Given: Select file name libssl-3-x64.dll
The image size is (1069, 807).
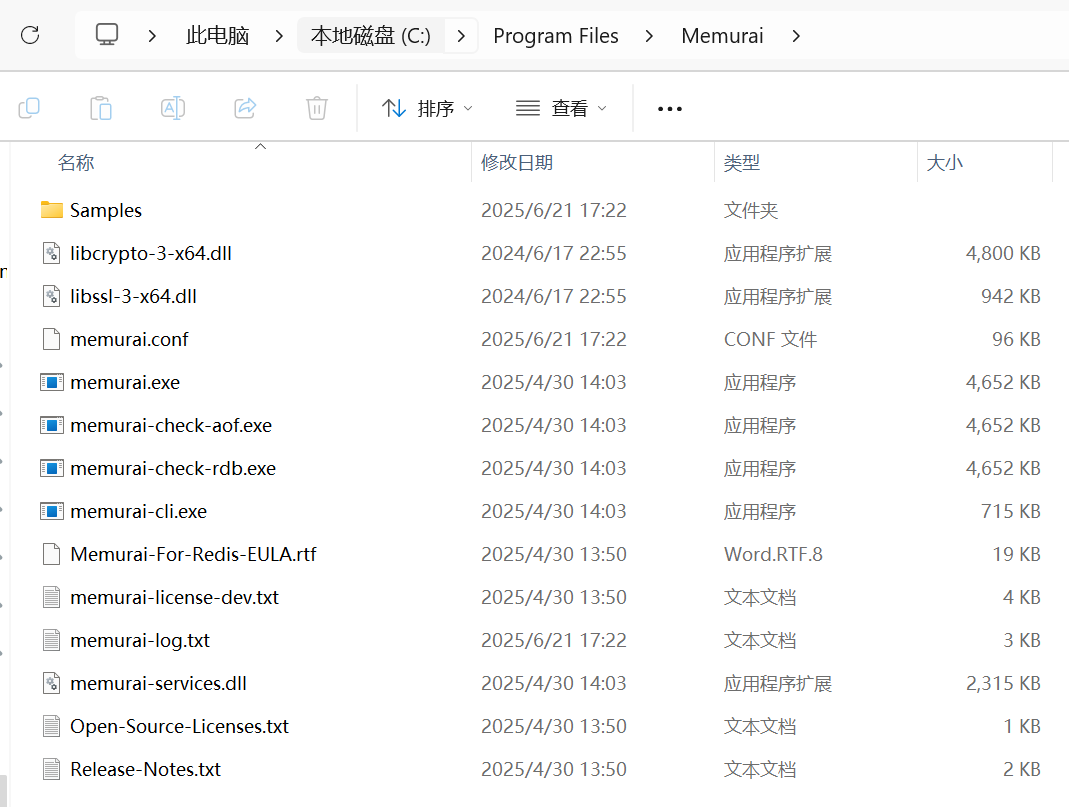Looking at the screenshot, I should [133, 296].
